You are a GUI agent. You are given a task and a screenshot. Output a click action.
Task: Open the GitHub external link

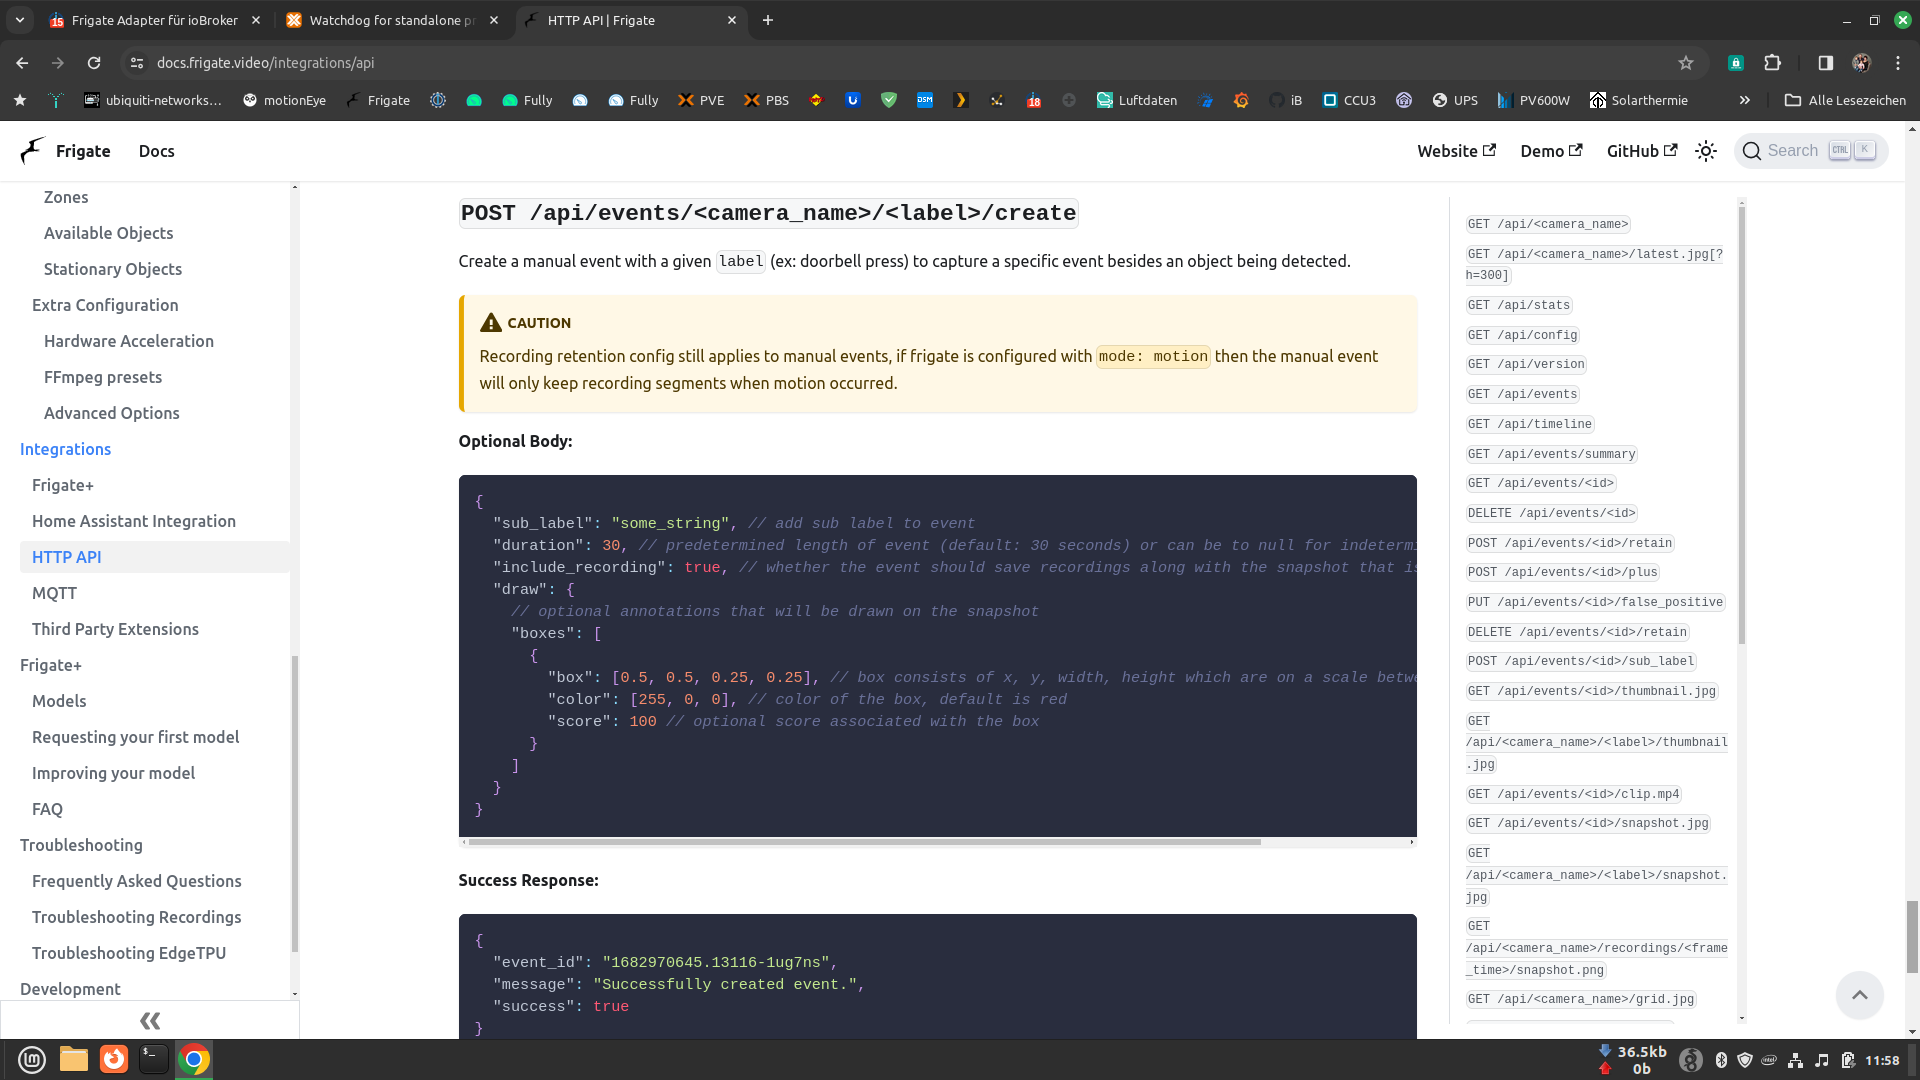1641,151
